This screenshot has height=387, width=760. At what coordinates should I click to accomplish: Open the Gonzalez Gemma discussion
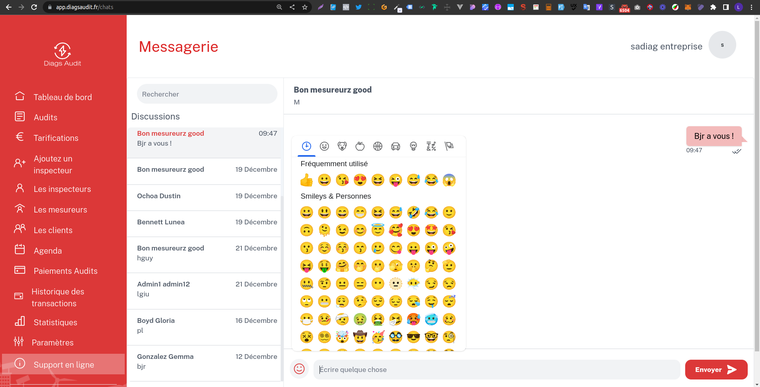205,363
